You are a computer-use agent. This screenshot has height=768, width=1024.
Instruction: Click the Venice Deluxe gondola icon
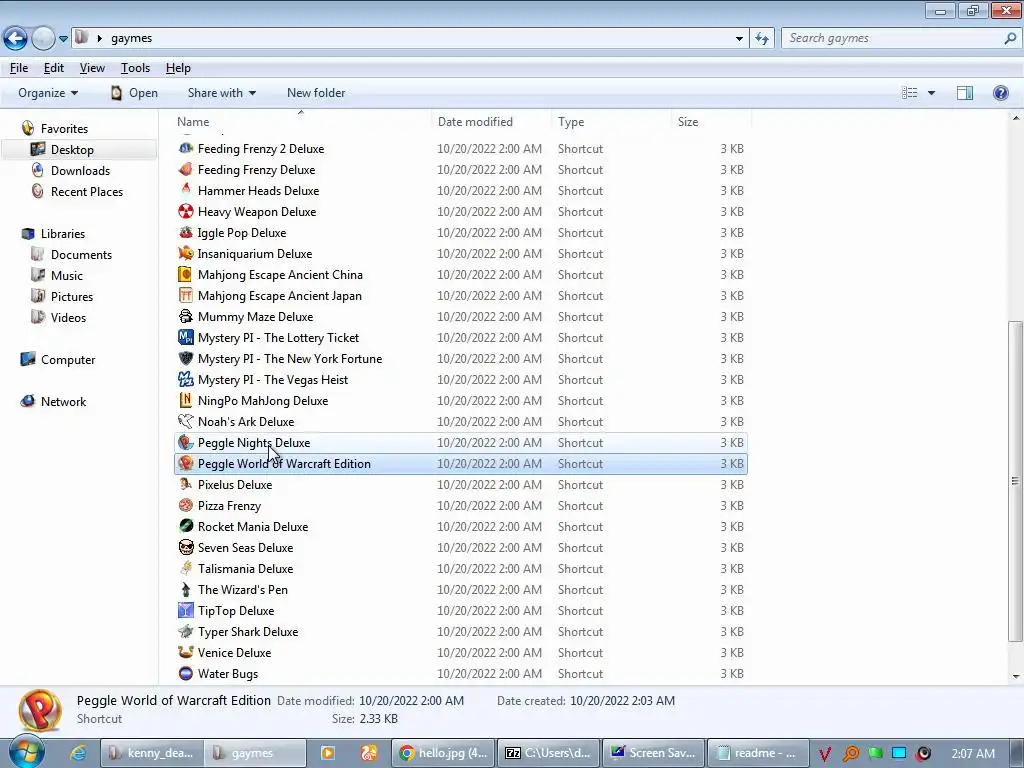tap(186, 652)
